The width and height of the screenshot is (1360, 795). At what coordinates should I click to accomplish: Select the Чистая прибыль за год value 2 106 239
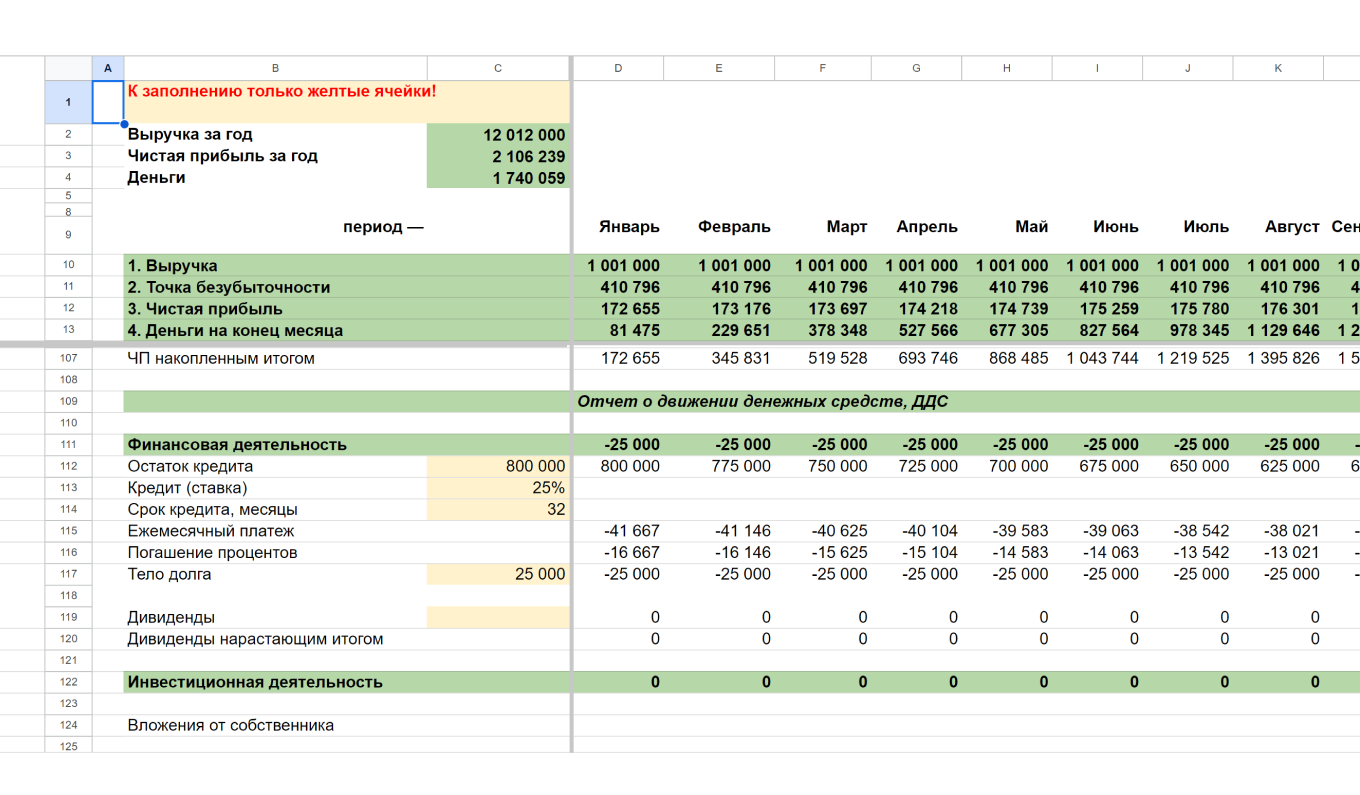(498, 157)
